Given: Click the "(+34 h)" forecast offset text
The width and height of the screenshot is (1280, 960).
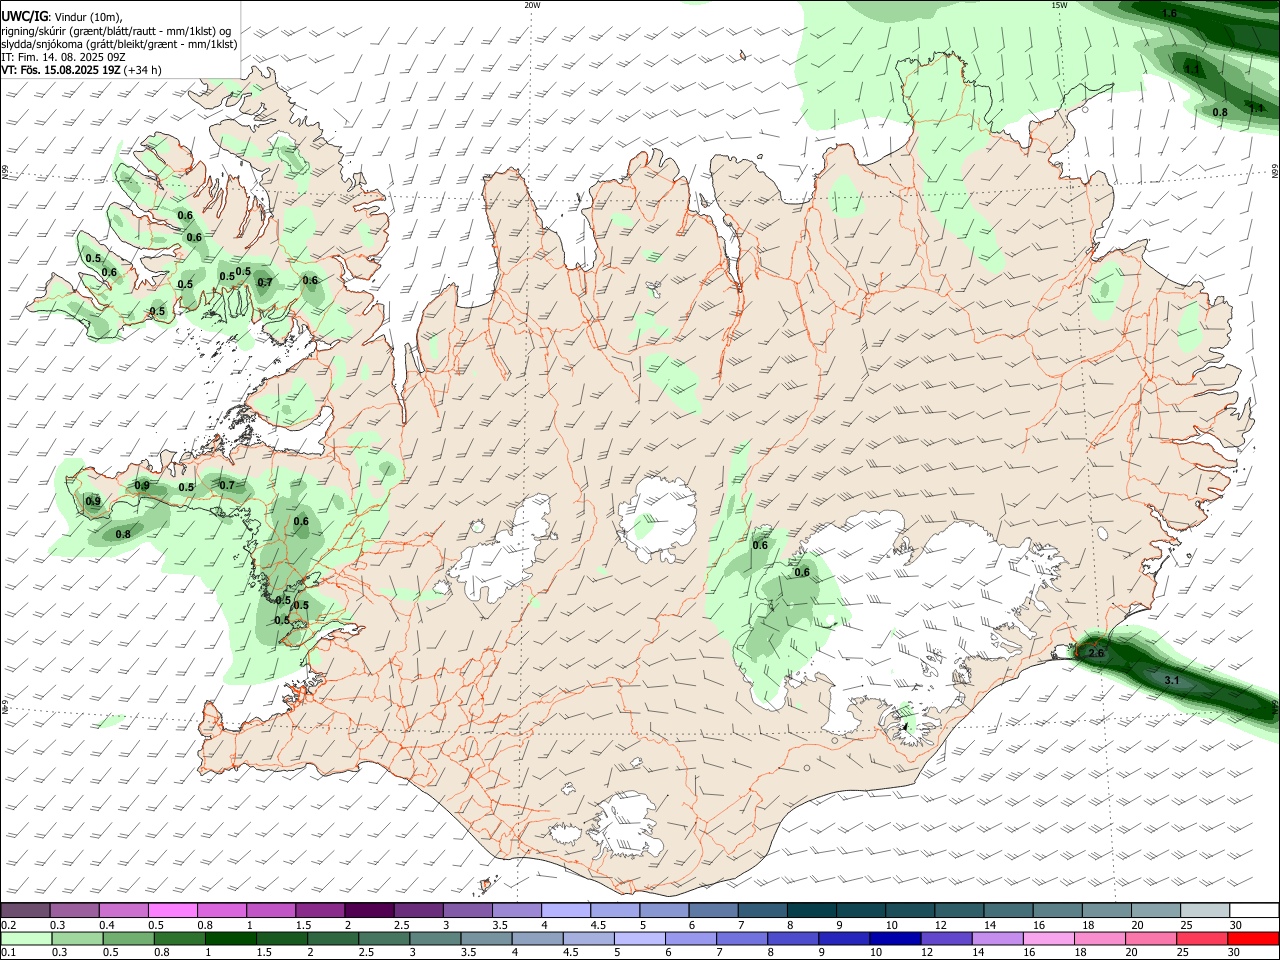Looking at the screenshot, I should (143, 70).
